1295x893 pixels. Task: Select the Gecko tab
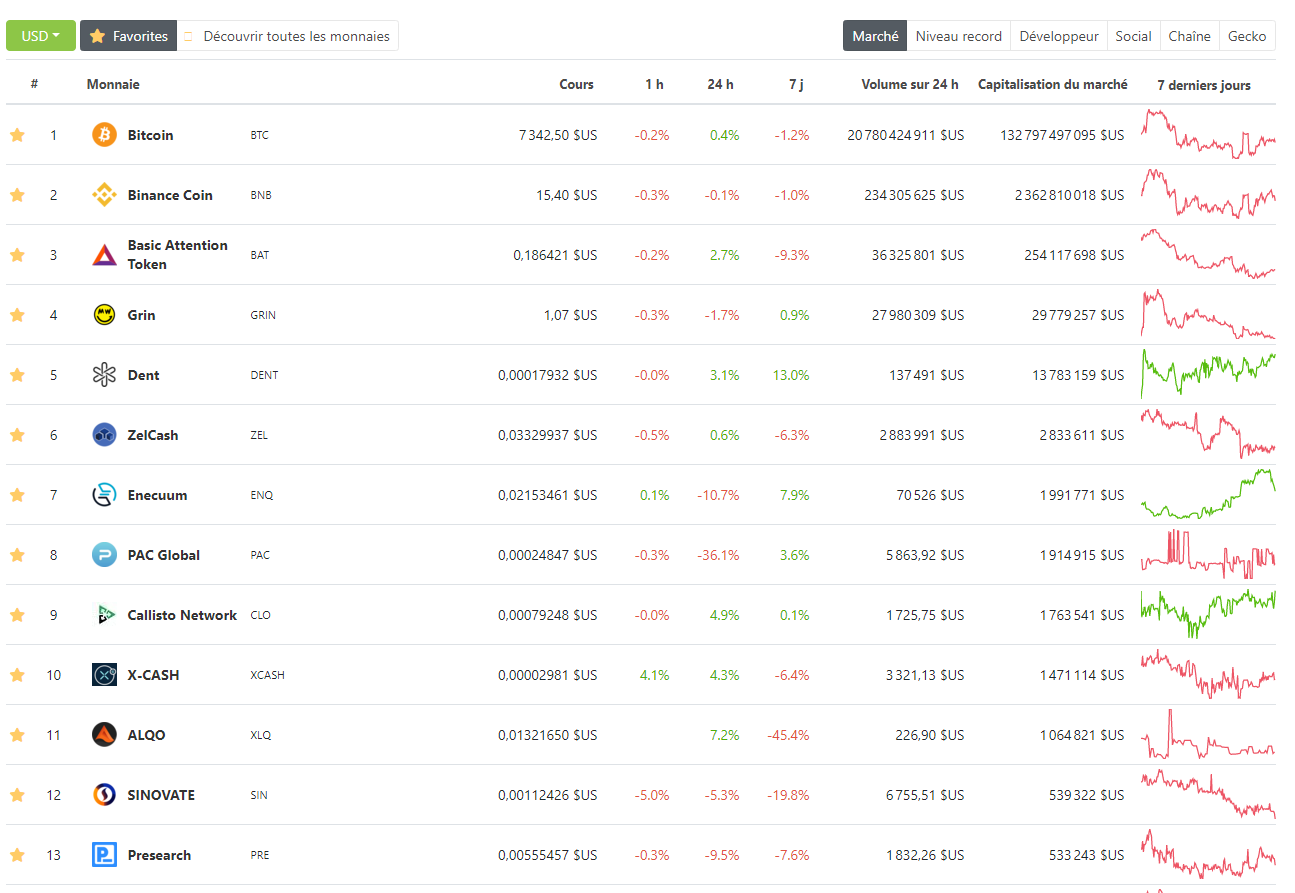[x=1247, y=36]
